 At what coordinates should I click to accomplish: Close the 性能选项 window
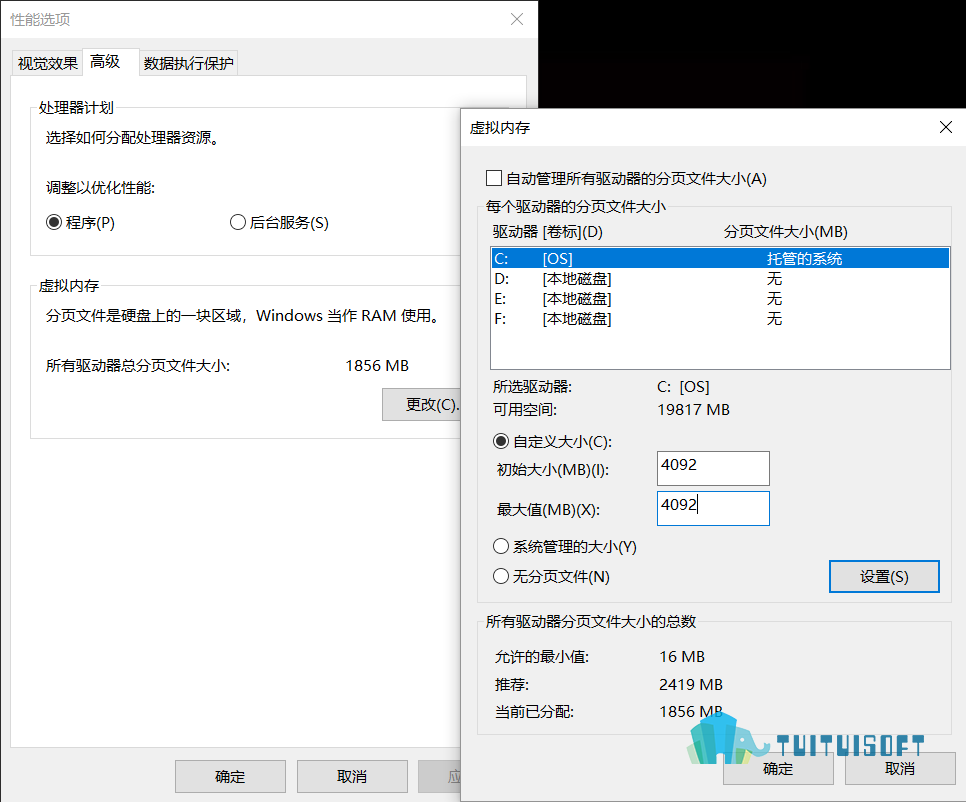(517, 19)
